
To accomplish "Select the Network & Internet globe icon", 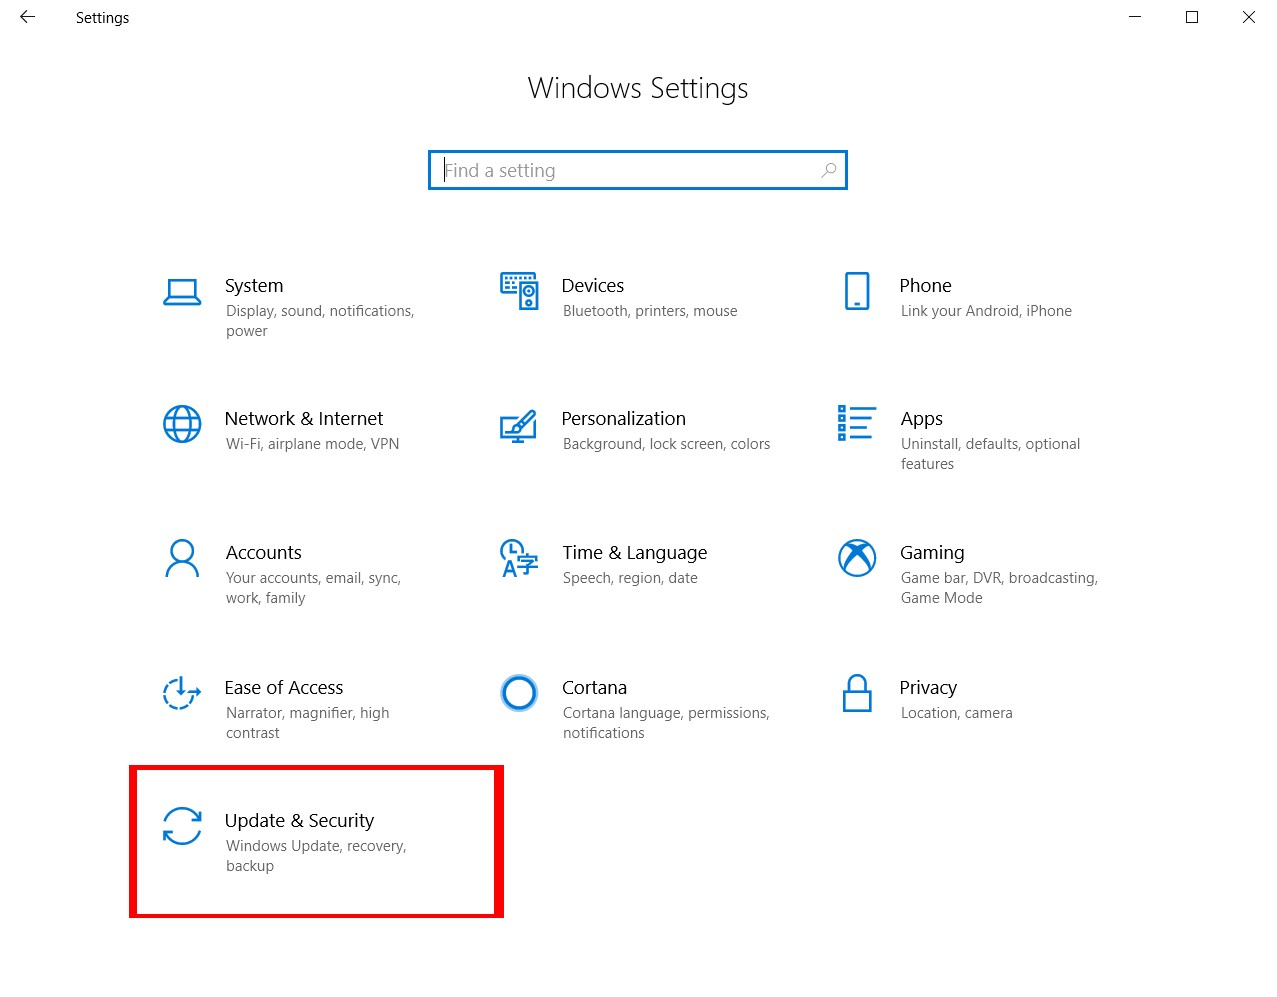I will (182, 424).
